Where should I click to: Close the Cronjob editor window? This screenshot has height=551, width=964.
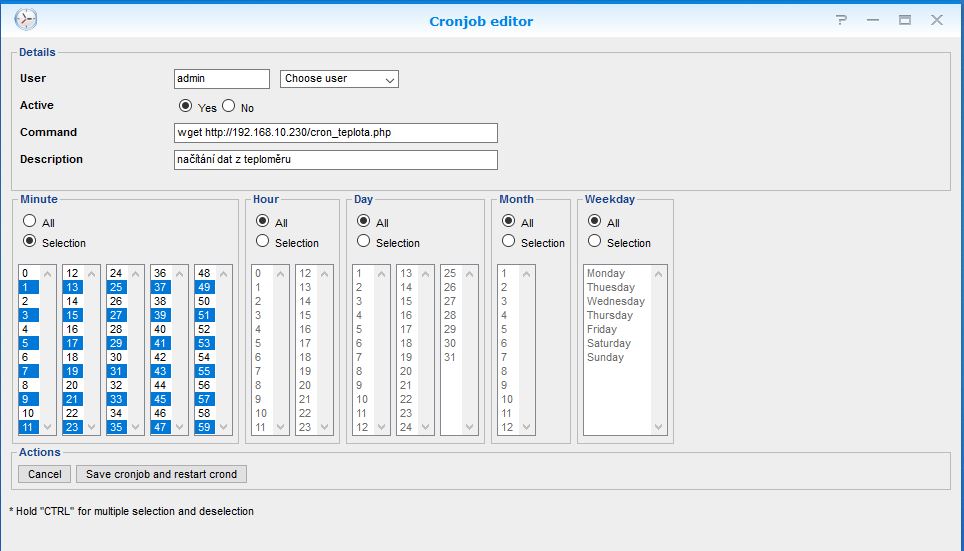(x=937, y=20)
